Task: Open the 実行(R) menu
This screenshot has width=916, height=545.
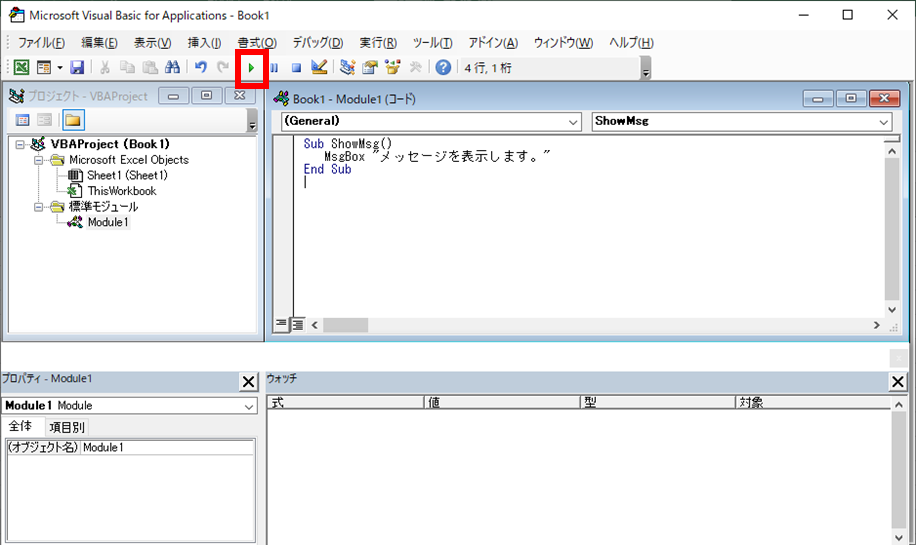Action: coord(378,43)
